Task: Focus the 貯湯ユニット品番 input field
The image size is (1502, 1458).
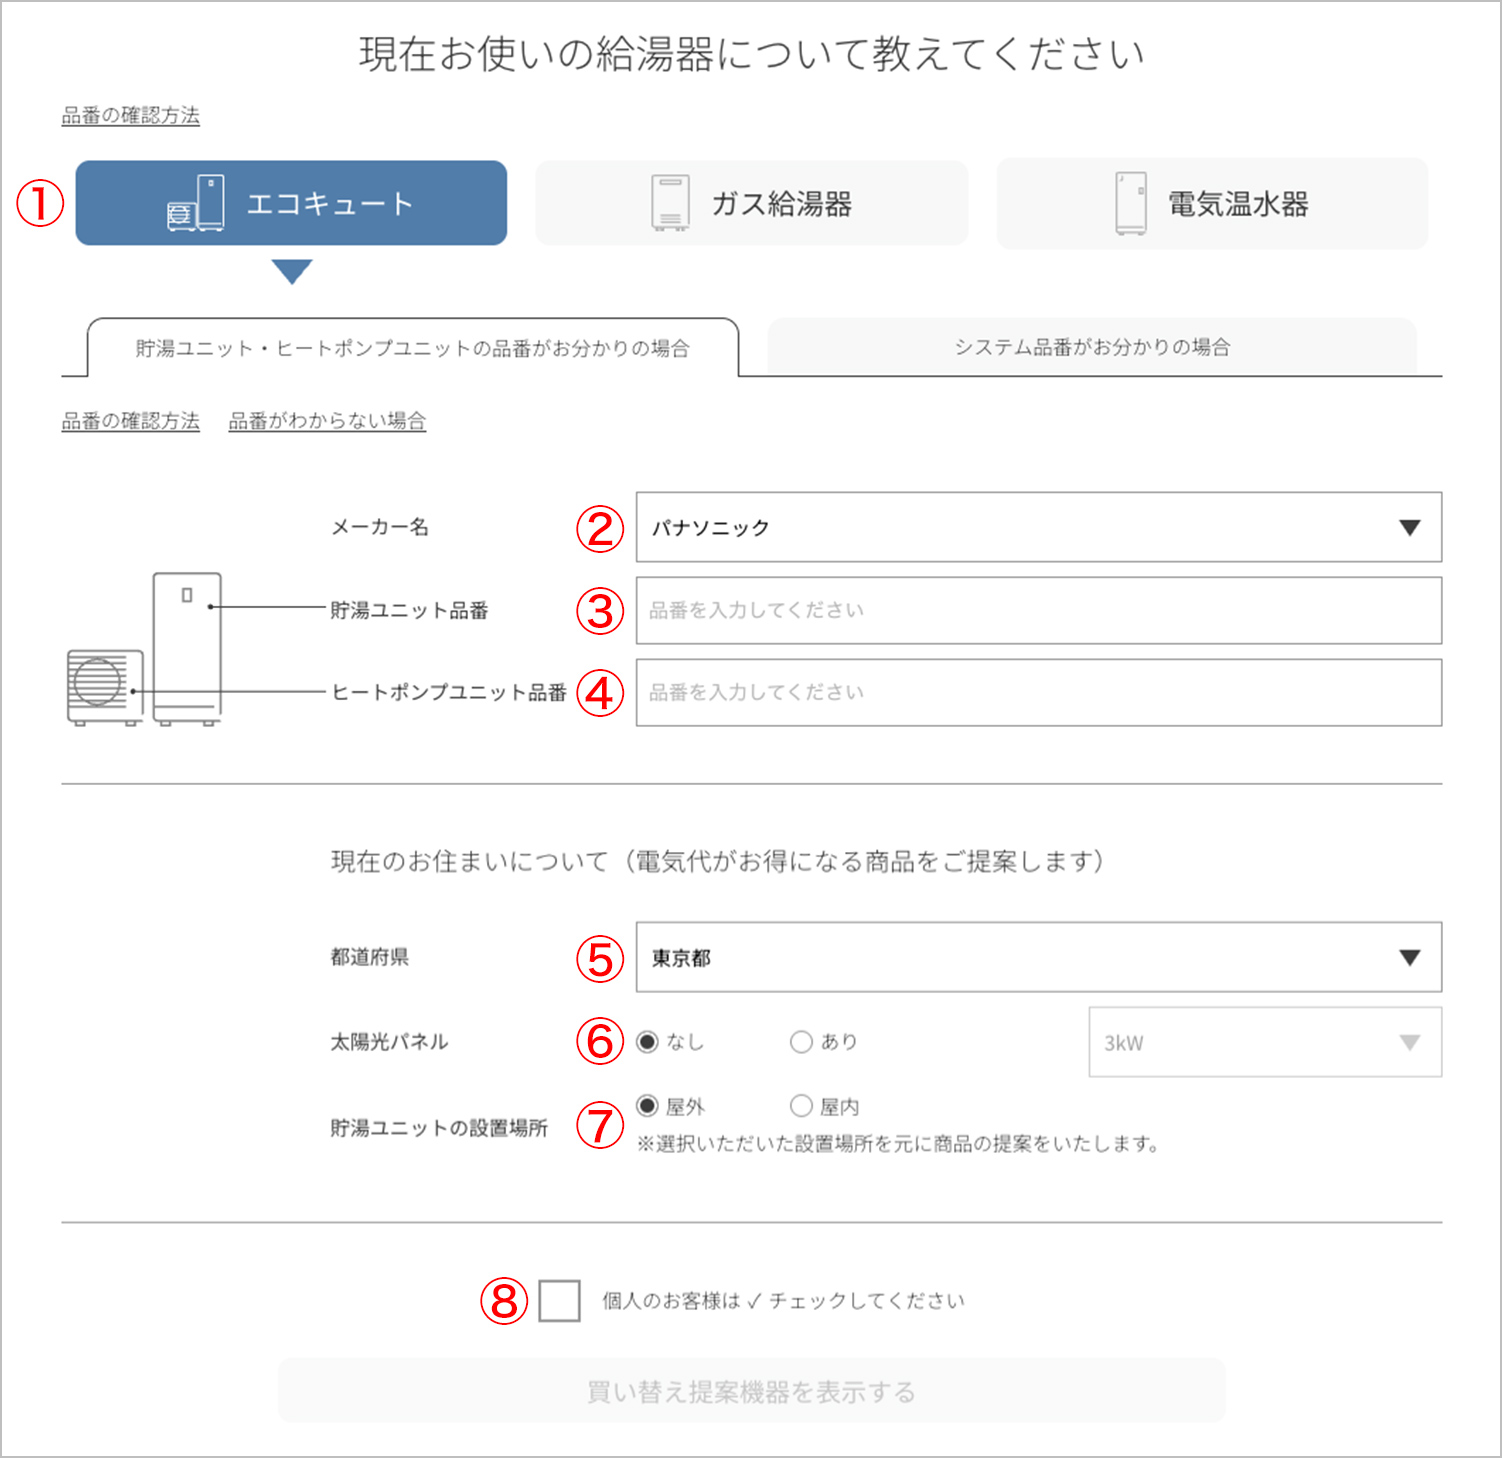Action: click(1038, 610)
